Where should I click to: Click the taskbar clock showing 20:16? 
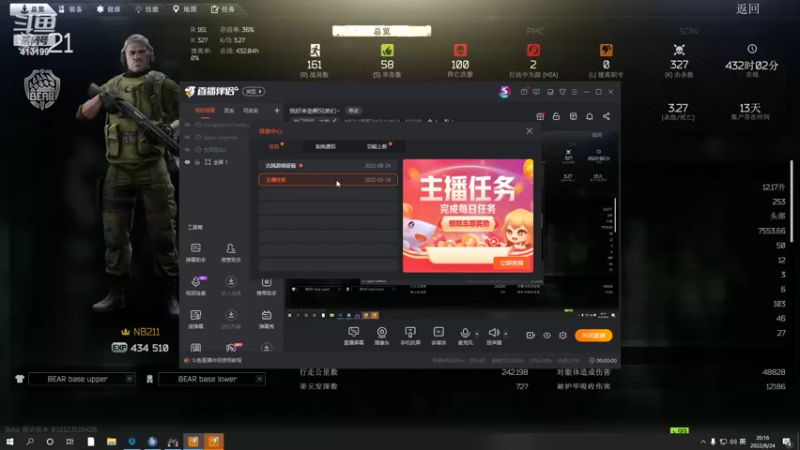coord(762,441)
